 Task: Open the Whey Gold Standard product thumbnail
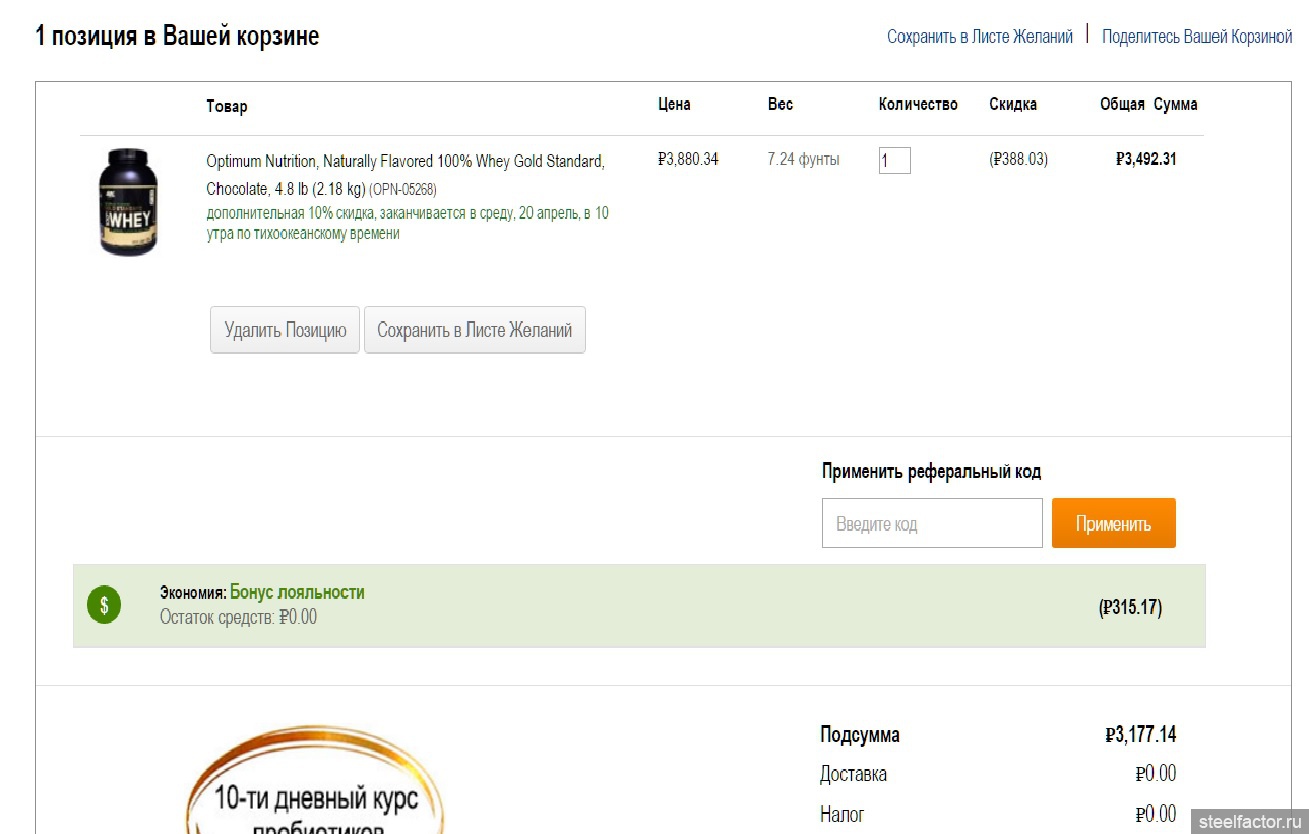pyautogui.click(x=128, y=202)
